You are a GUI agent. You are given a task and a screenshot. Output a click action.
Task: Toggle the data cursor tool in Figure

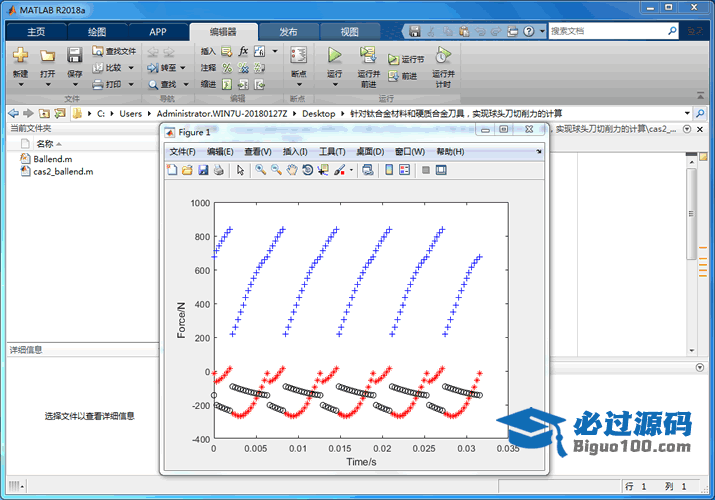point(323,170)
